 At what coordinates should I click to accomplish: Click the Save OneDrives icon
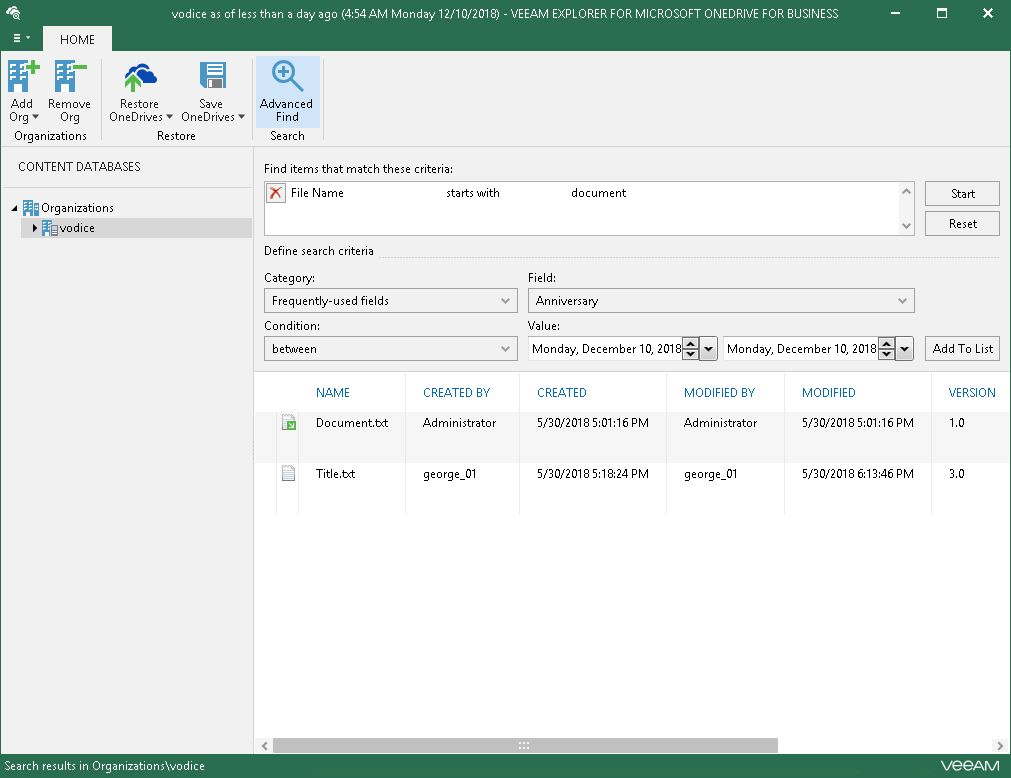click(212, 78)
